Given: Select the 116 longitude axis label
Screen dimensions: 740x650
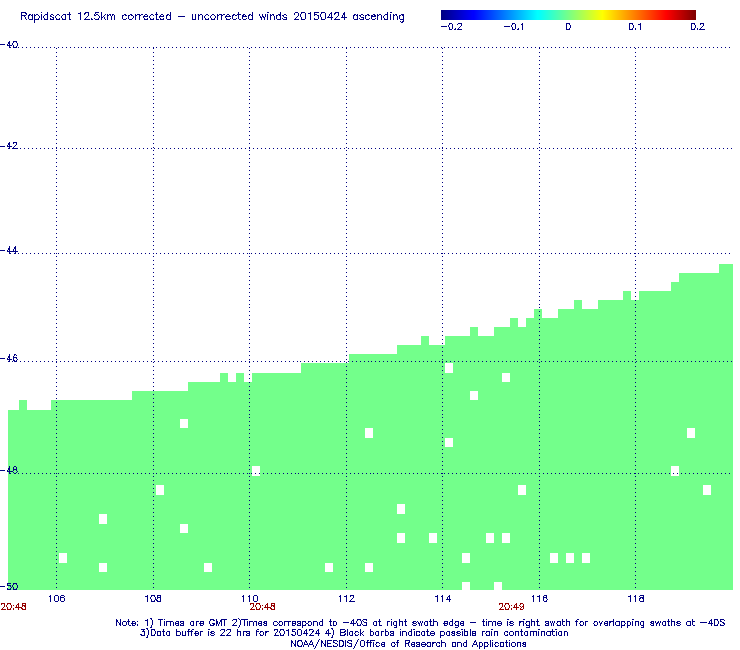Looking at the screenshot, I should (539, 599).
